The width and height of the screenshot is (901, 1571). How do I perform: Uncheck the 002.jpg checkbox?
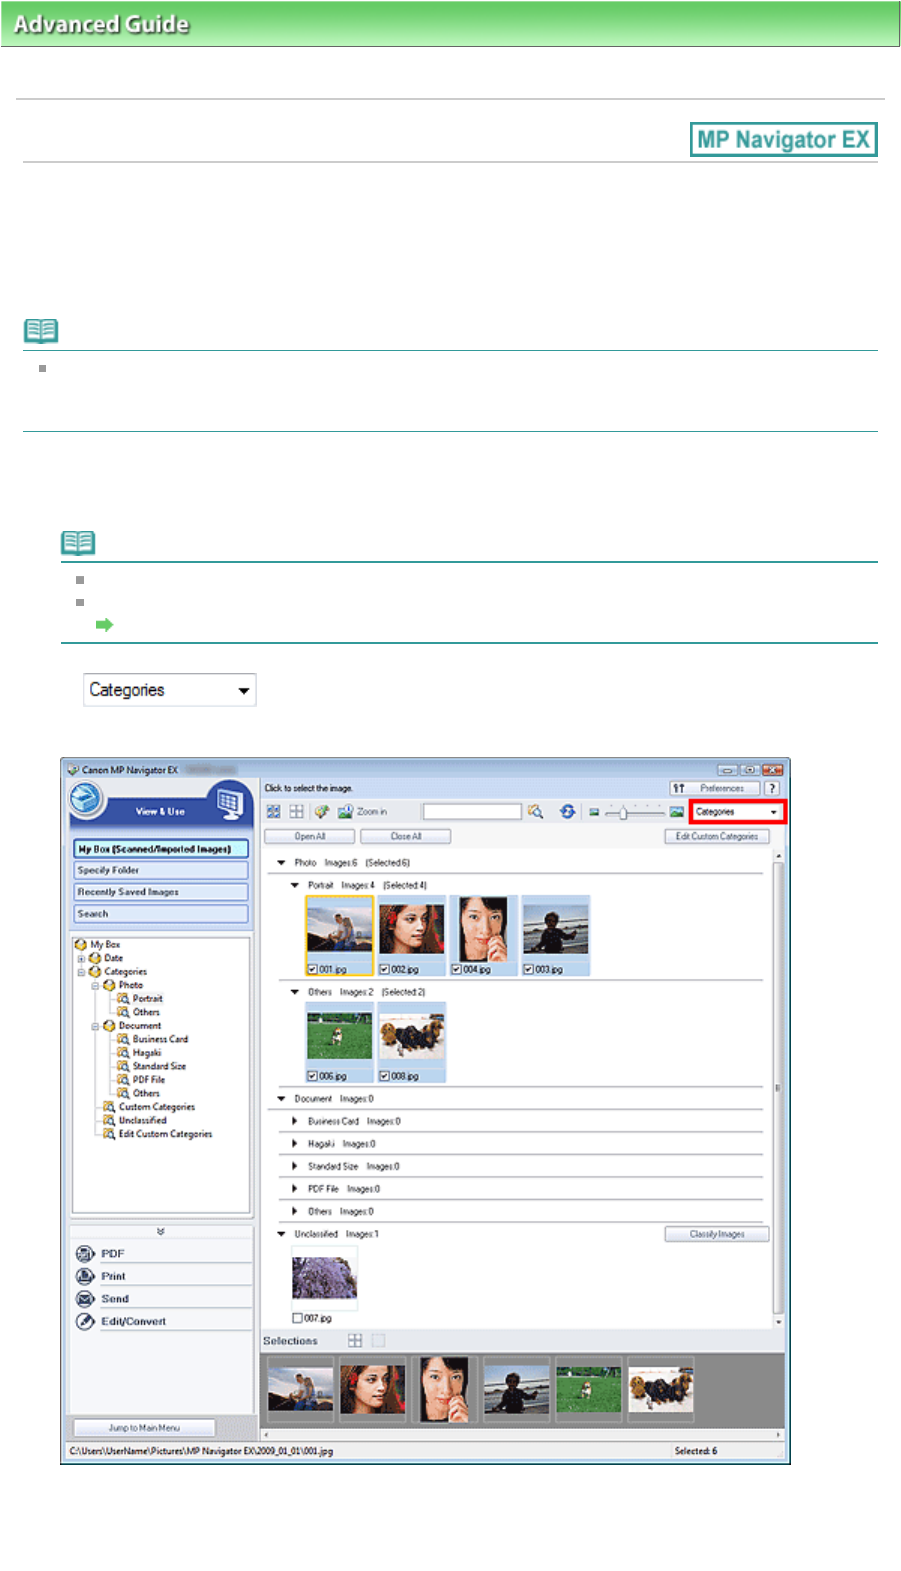(x=385, y=969)
